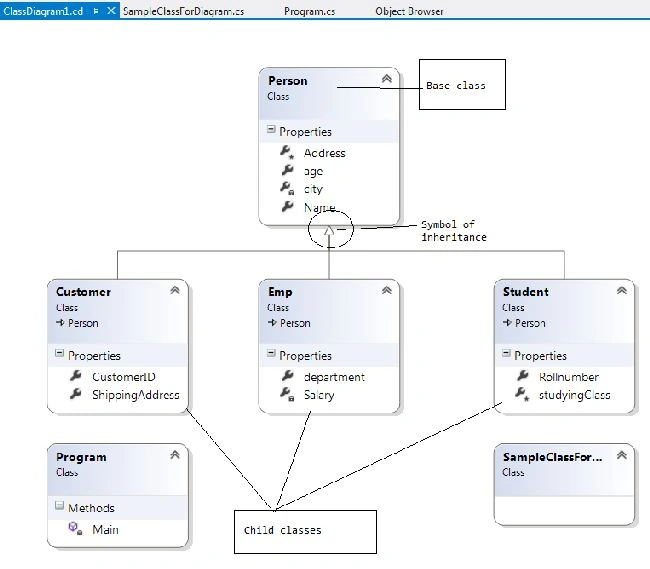Collapse Properties section in Person class
Image resolution: width=650 pixels, height=569 pixels.
coord(271,129)
